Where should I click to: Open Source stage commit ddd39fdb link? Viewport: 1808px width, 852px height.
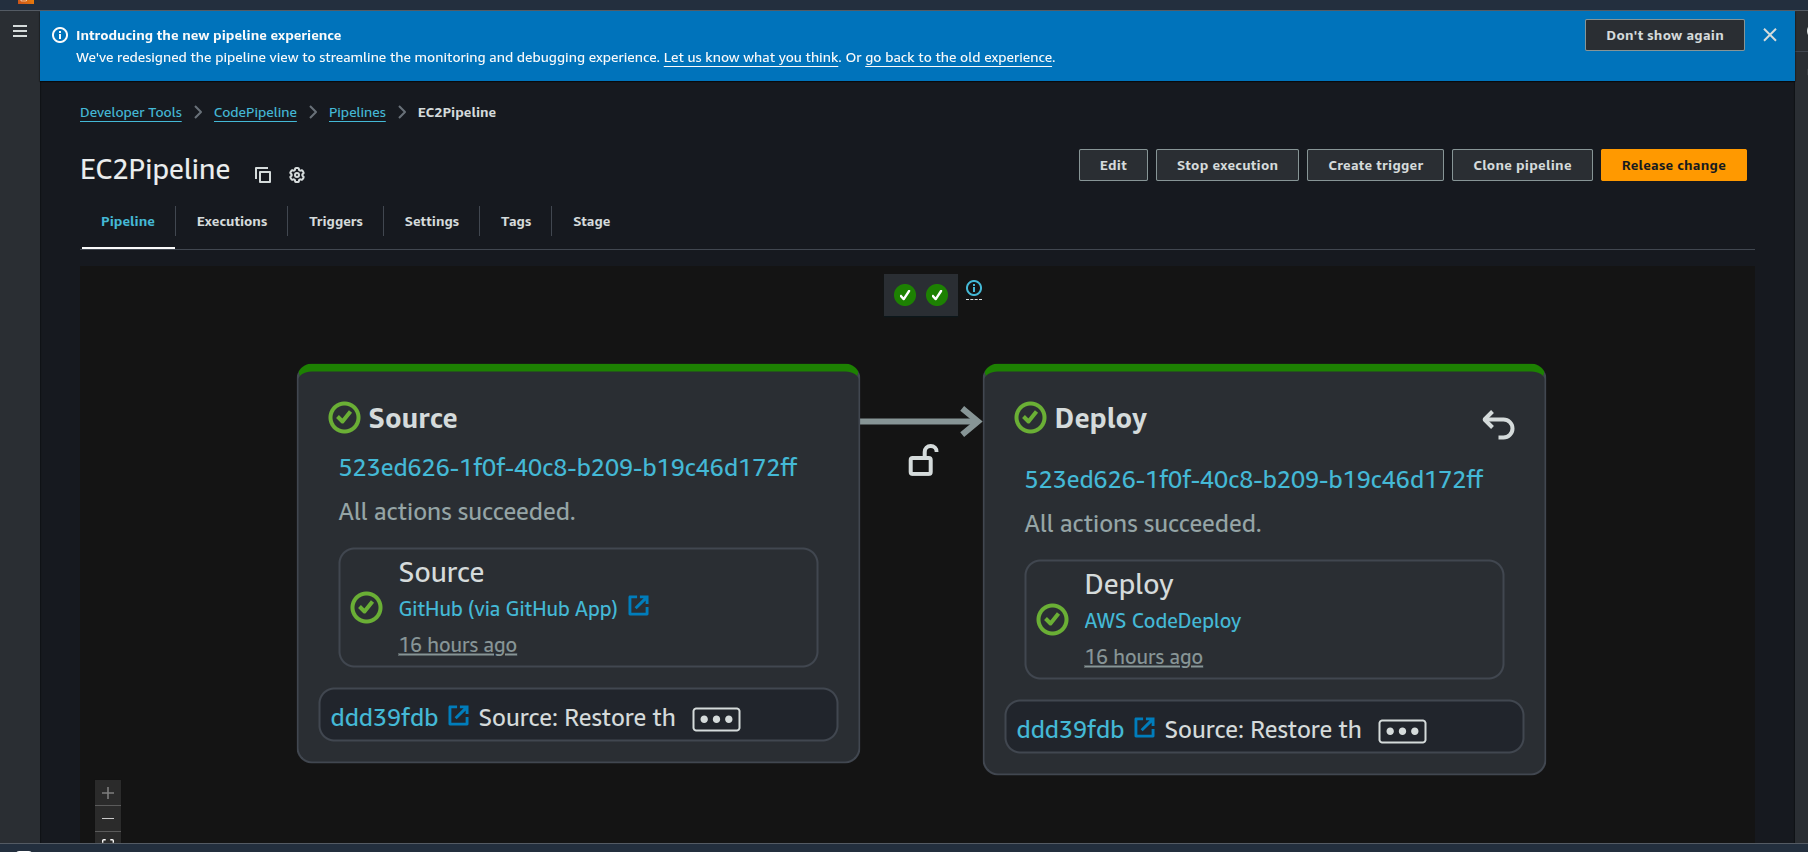[384, 718]
